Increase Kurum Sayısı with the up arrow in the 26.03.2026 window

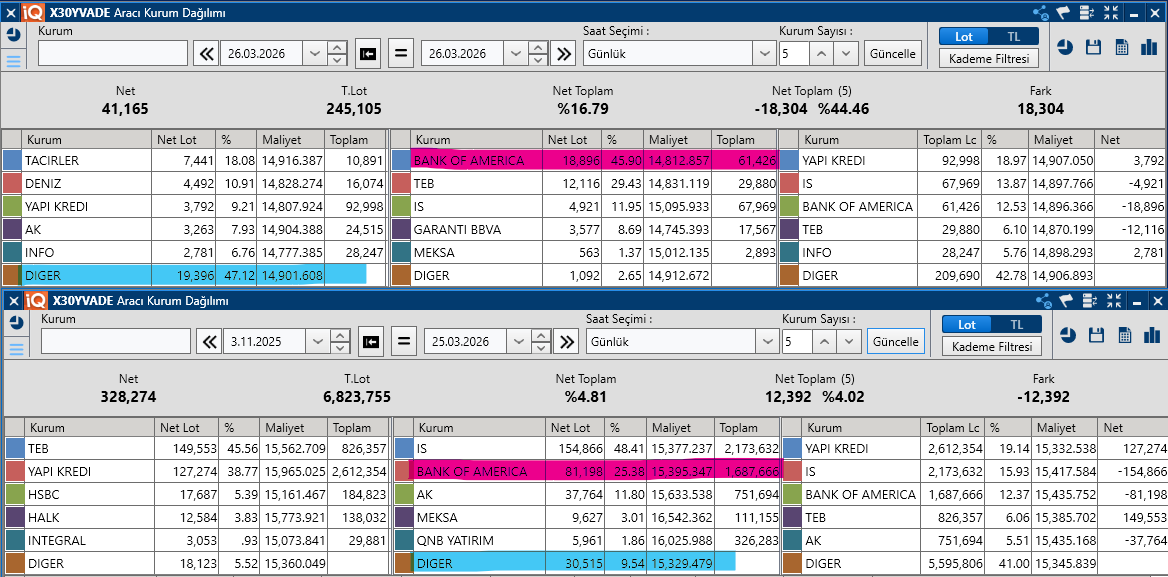coord(820,54)
